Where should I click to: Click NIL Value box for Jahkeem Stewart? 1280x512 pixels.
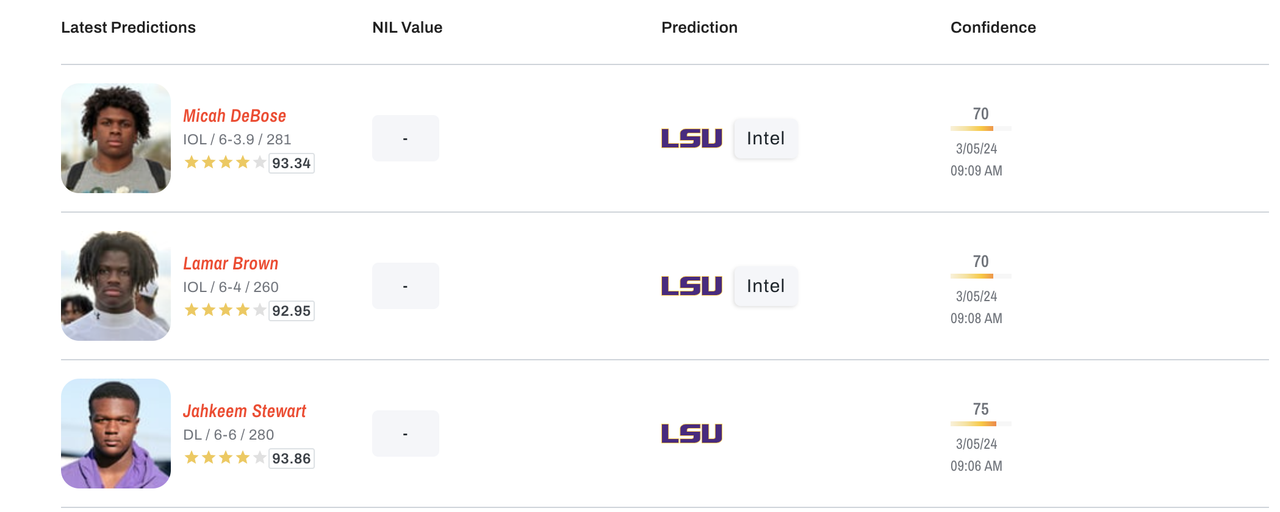(x=405, y=434)
